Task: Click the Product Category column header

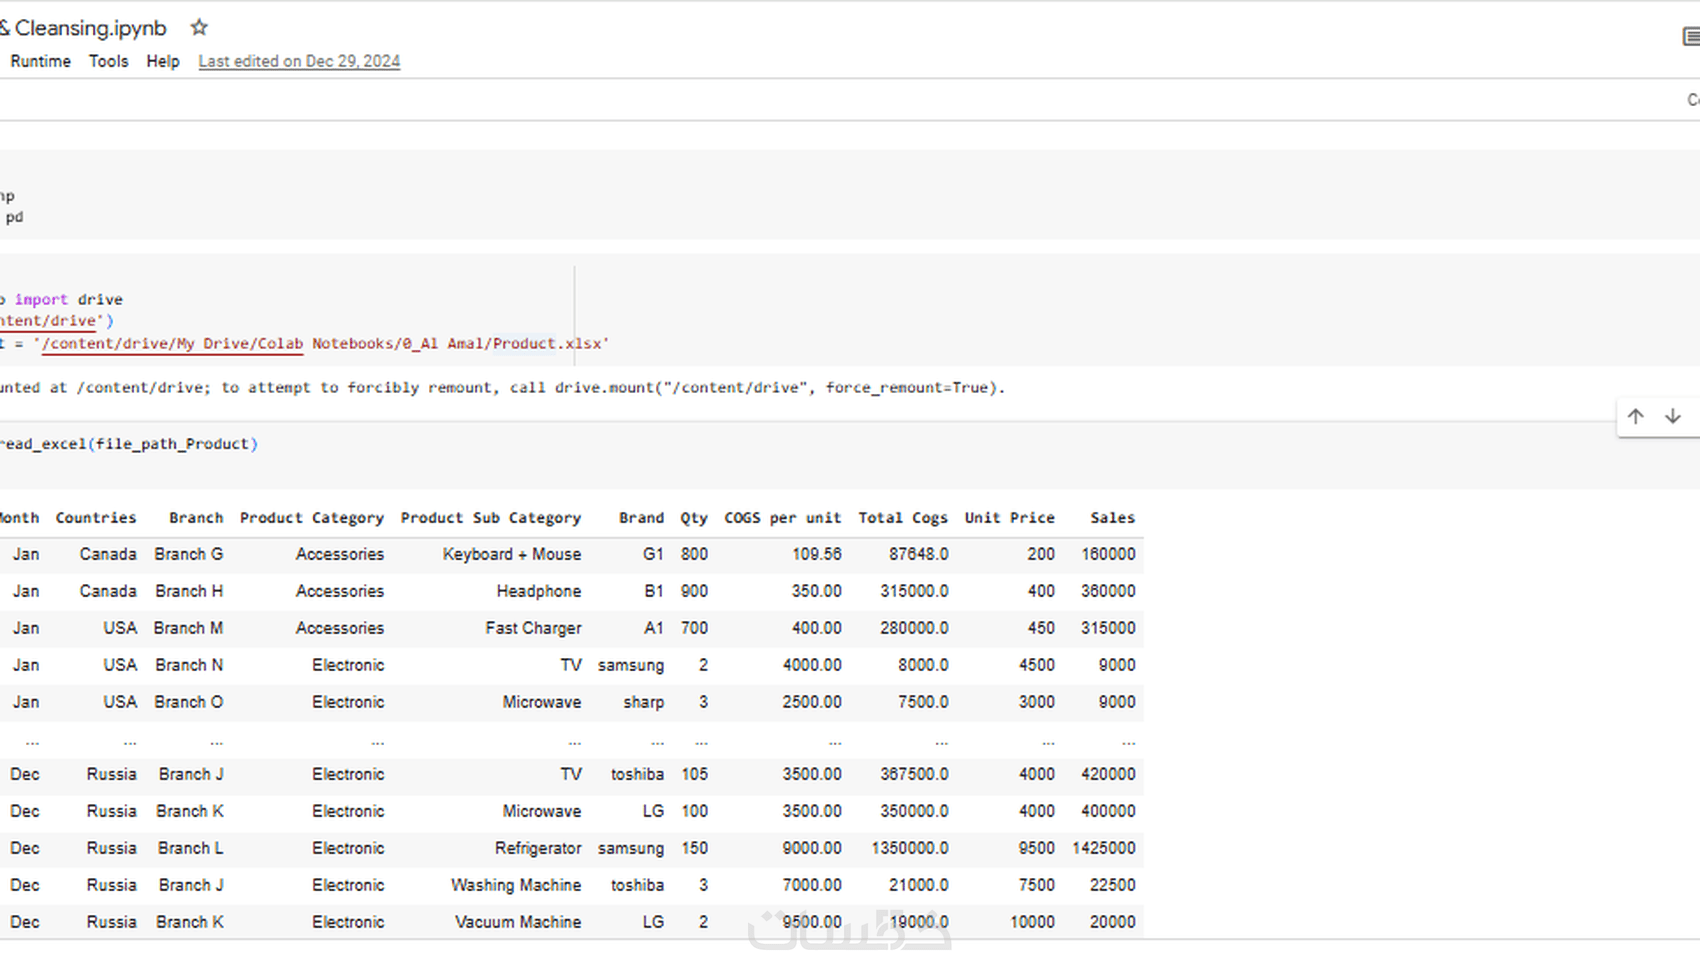Action: (312, 517)
